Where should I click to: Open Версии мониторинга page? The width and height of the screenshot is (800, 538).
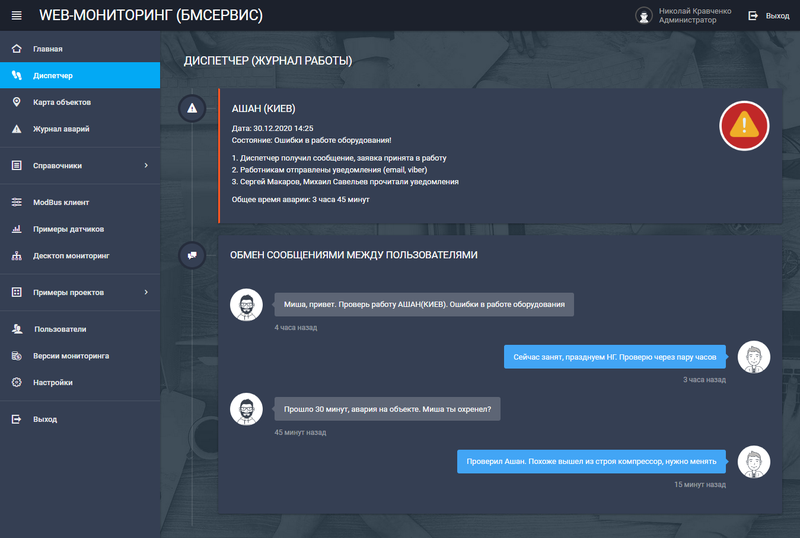coord(80,355)
